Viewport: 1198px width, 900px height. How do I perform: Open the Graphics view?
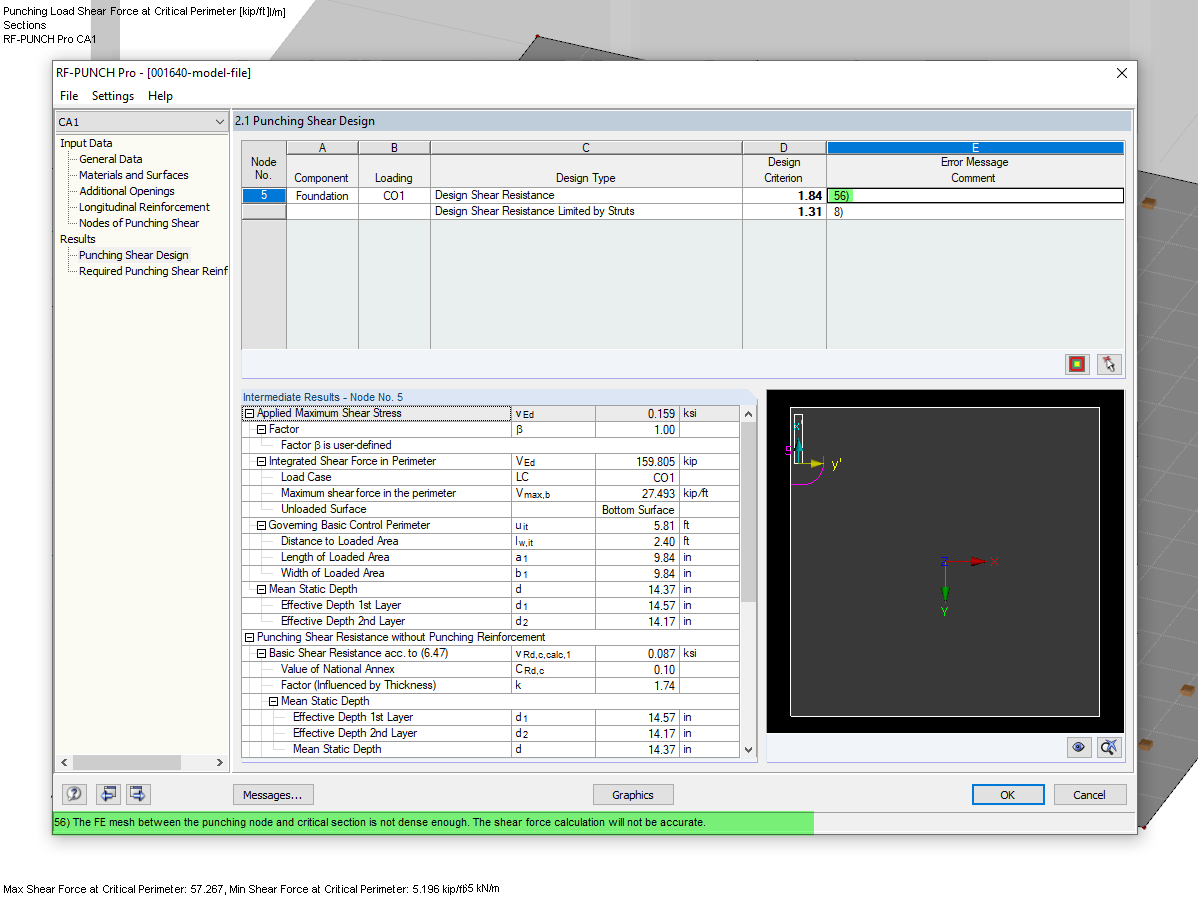[633, 794]
